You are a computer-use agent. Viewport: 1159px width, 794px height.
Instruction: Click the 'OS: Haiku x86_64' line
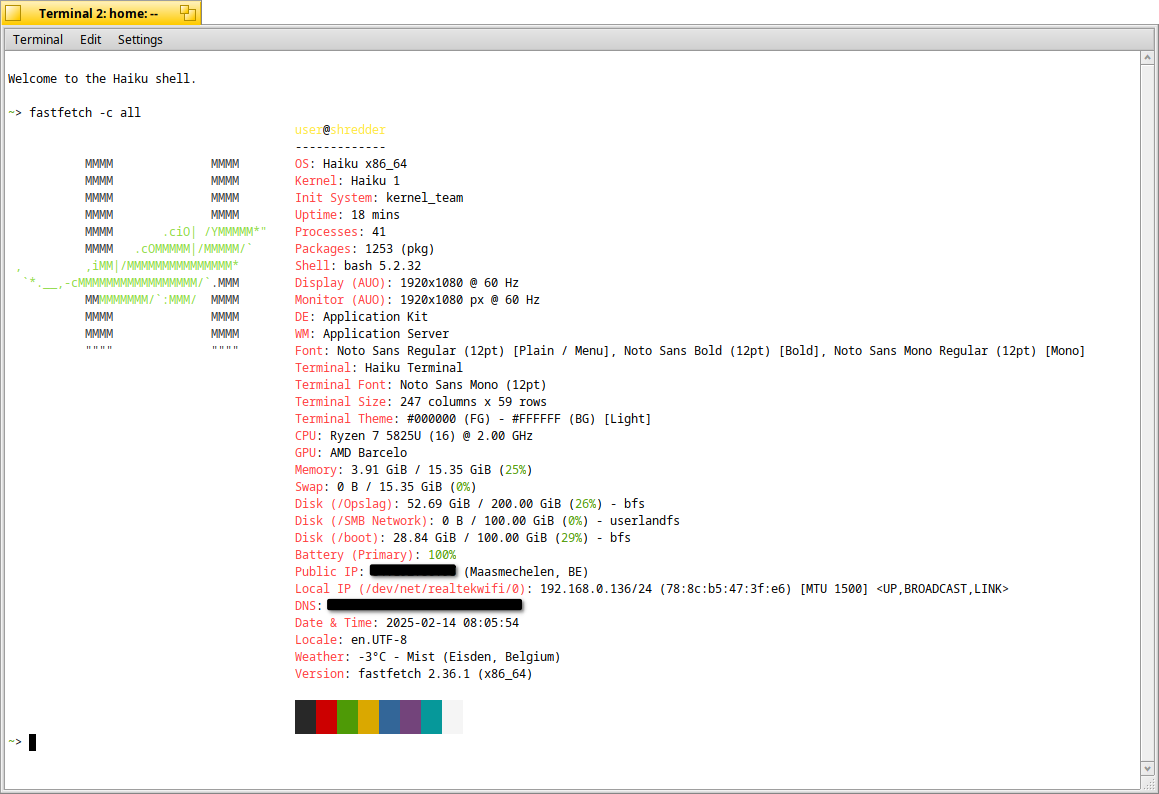351,163
